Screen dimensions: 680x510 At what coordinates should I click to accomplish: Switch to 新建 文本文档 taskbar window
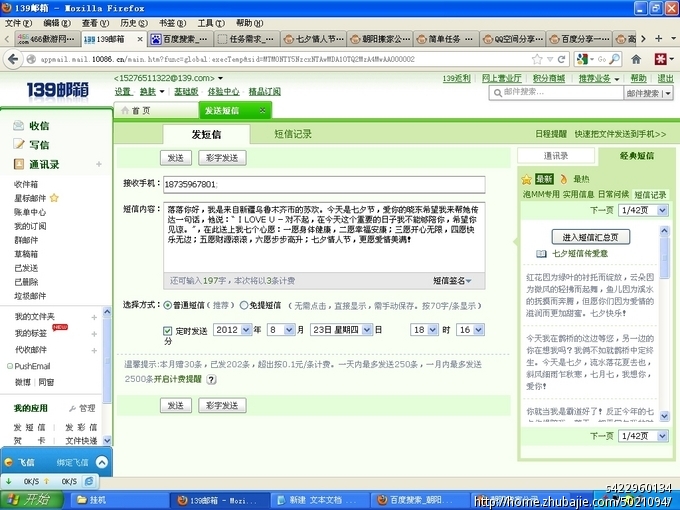tap(320, 500)
